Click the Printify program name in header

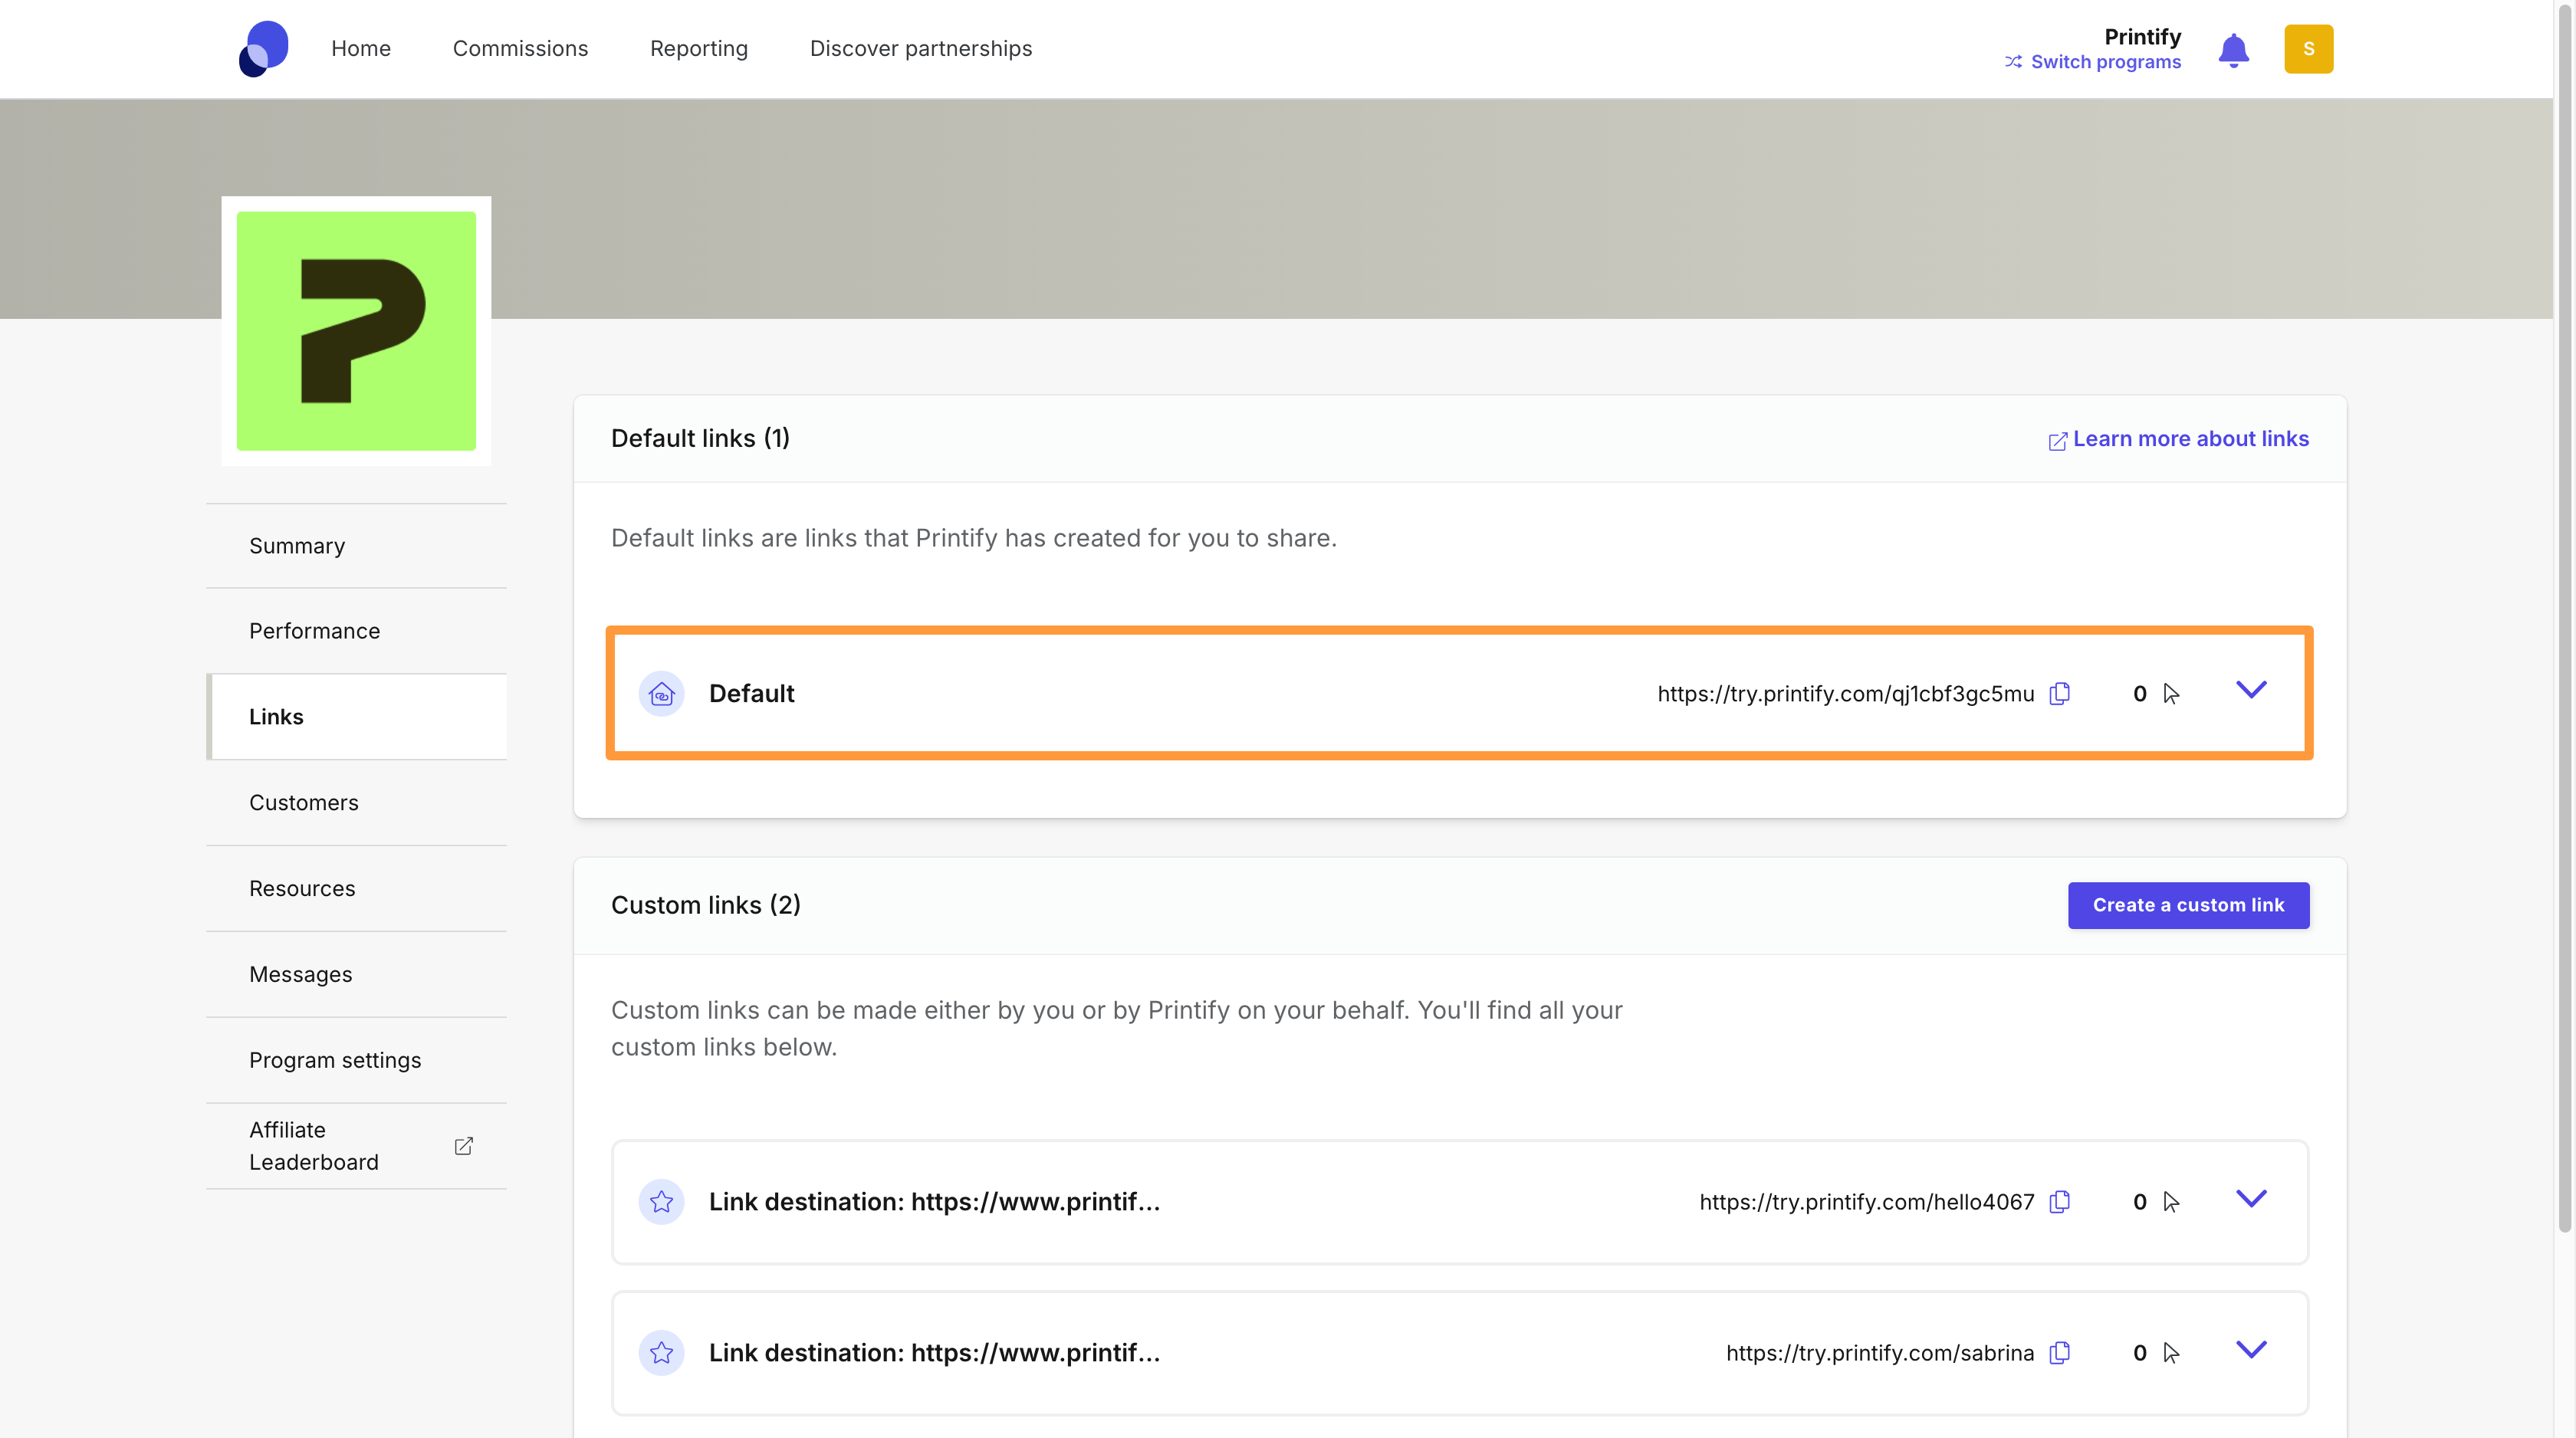[x=2142, y=37]
